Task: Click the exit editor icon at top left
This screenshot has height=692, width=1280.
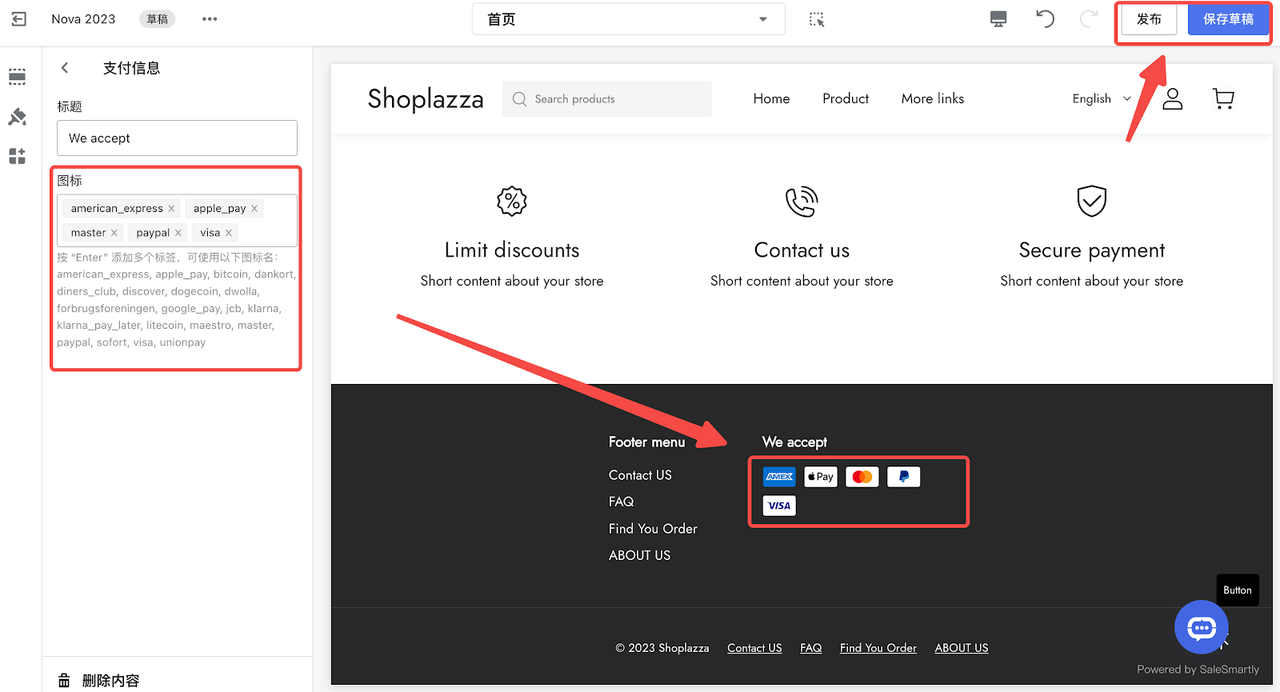Action: coord(18,19)
